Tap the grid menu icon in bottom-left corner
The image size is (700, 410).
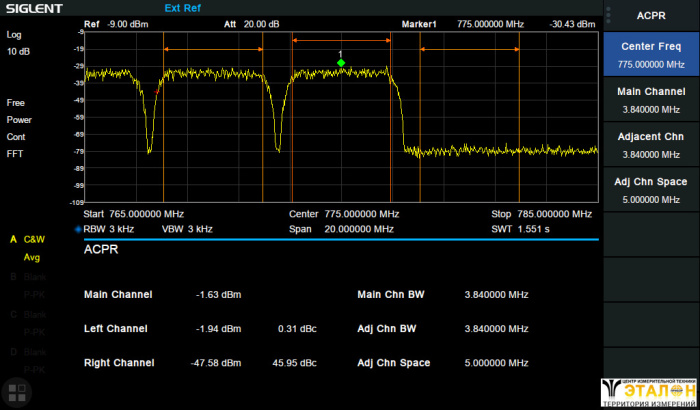pos(15,392)
